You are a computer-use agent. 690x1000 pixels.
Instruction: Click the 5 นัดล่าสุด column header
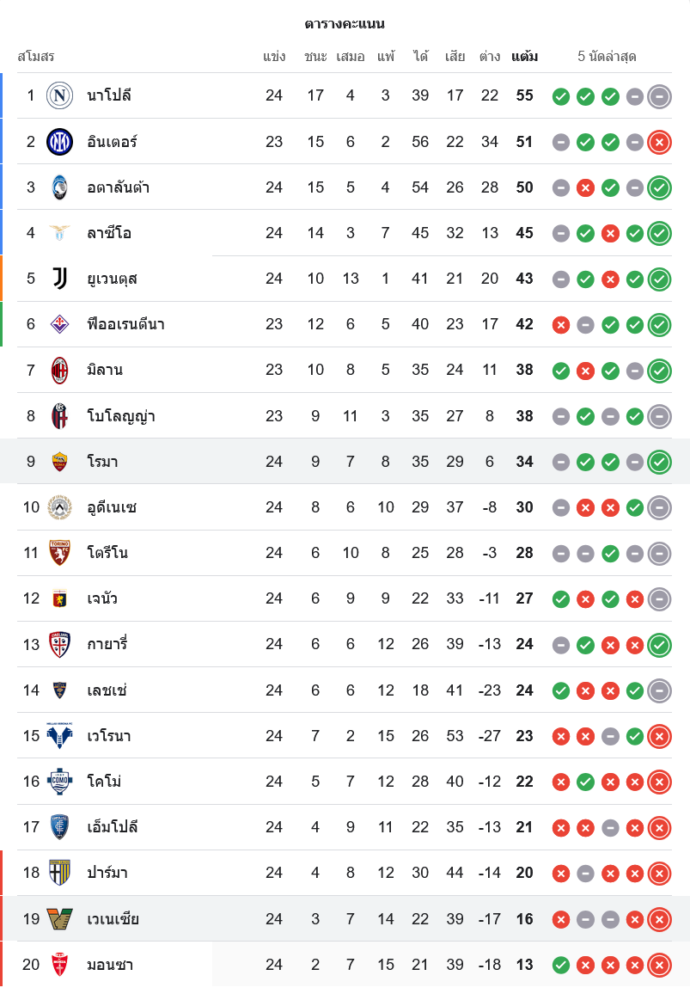(607, 56)
